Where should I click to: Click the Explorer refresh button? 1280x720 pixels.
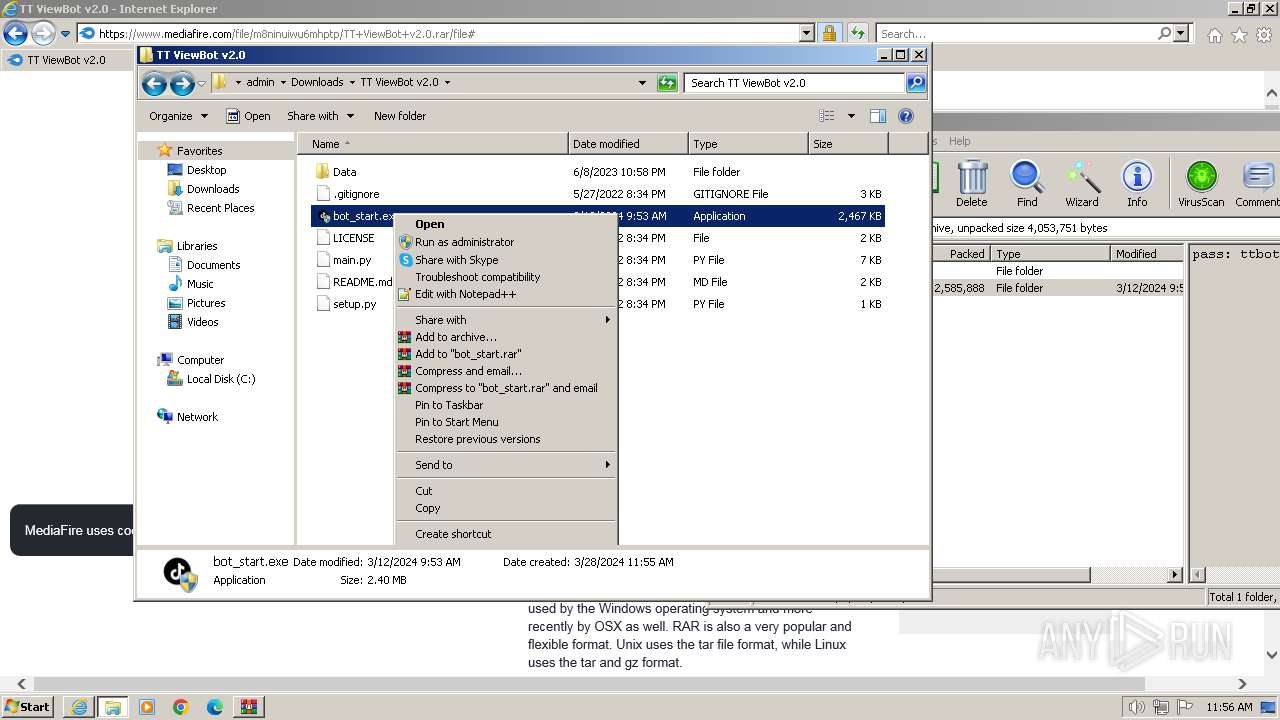pos(667,83)
